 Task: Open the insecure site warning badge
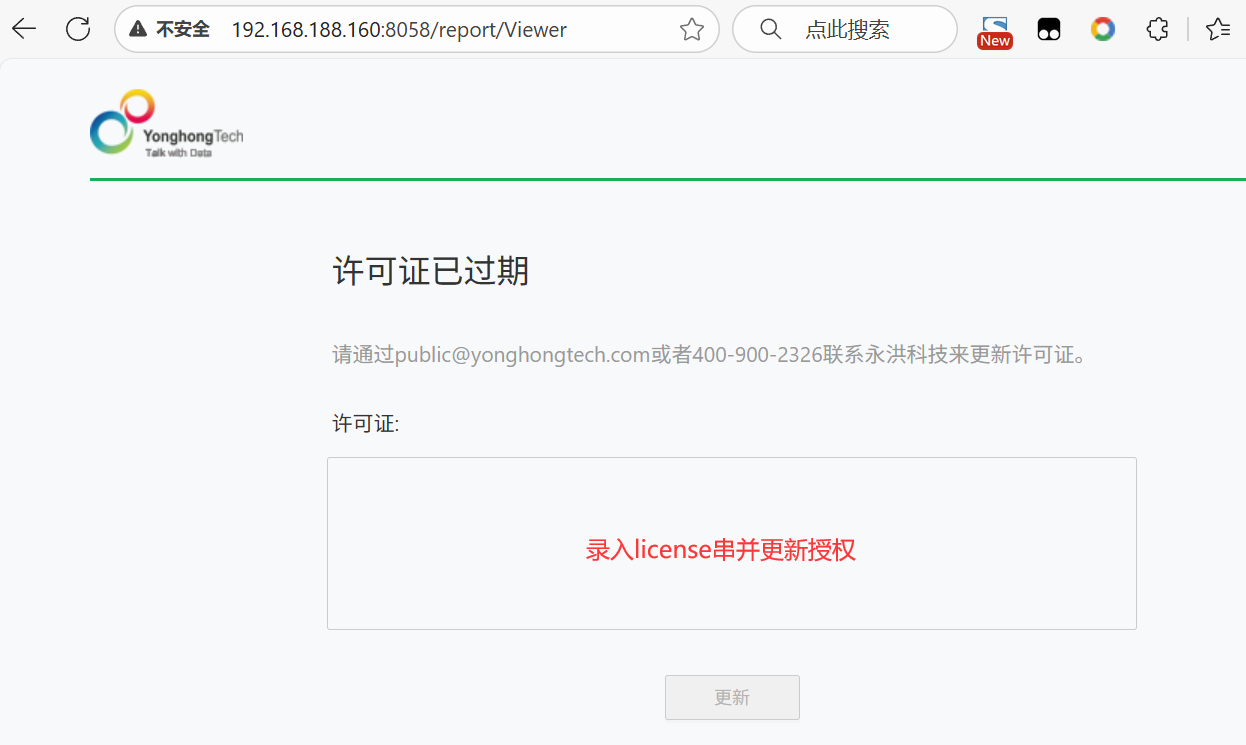(x=169, y=30)
